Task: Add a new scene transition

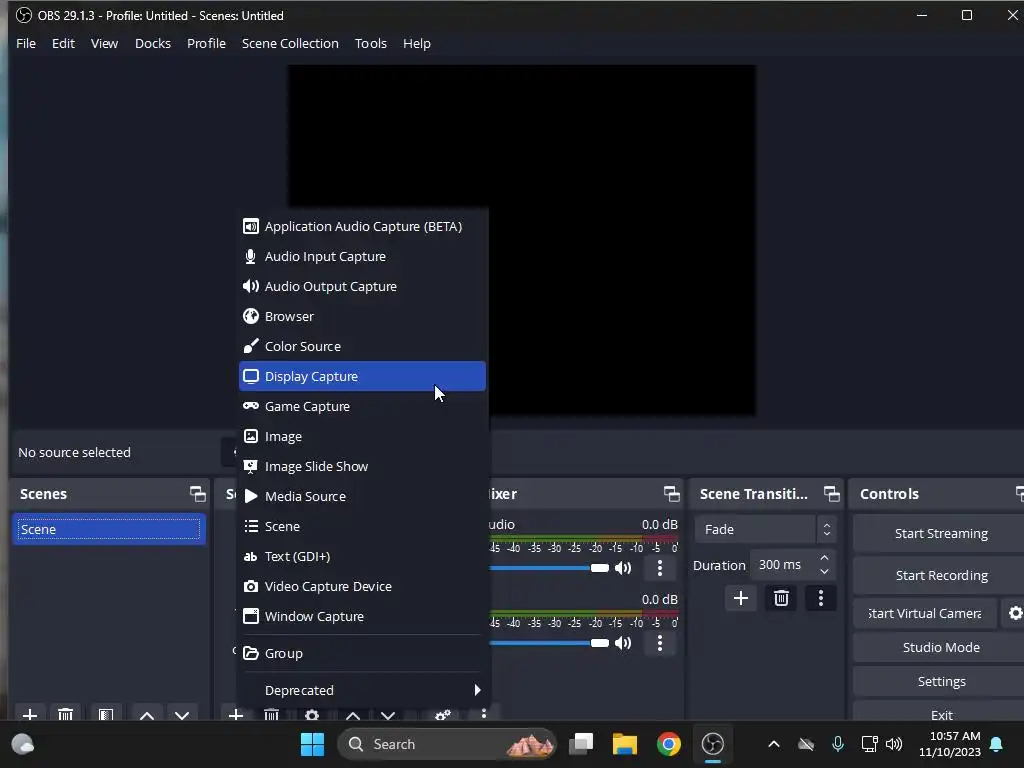Action: [741, 598]
